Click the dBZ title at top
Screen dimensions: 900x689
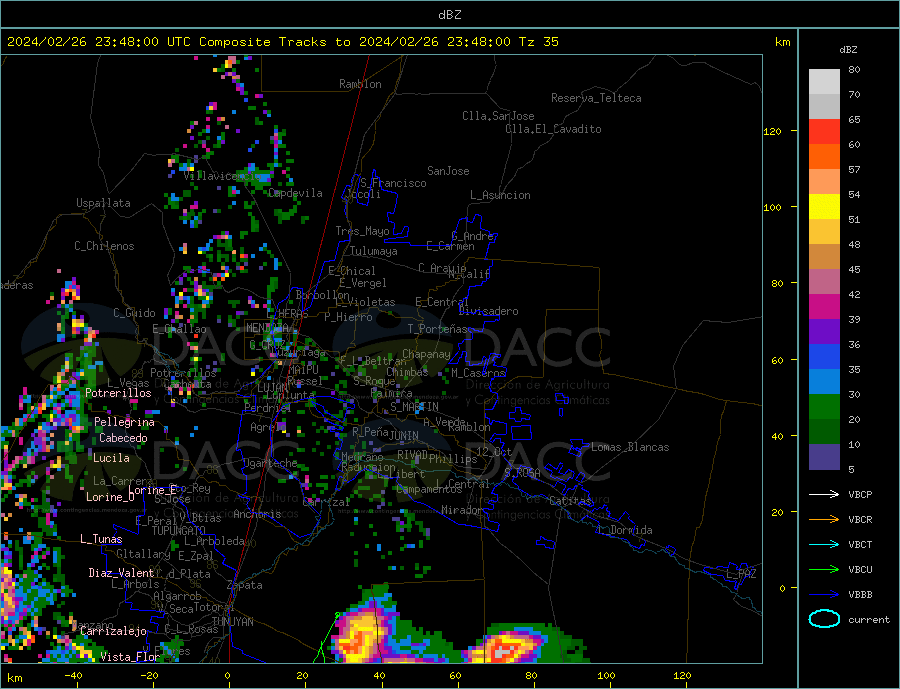tap(449, 15)
